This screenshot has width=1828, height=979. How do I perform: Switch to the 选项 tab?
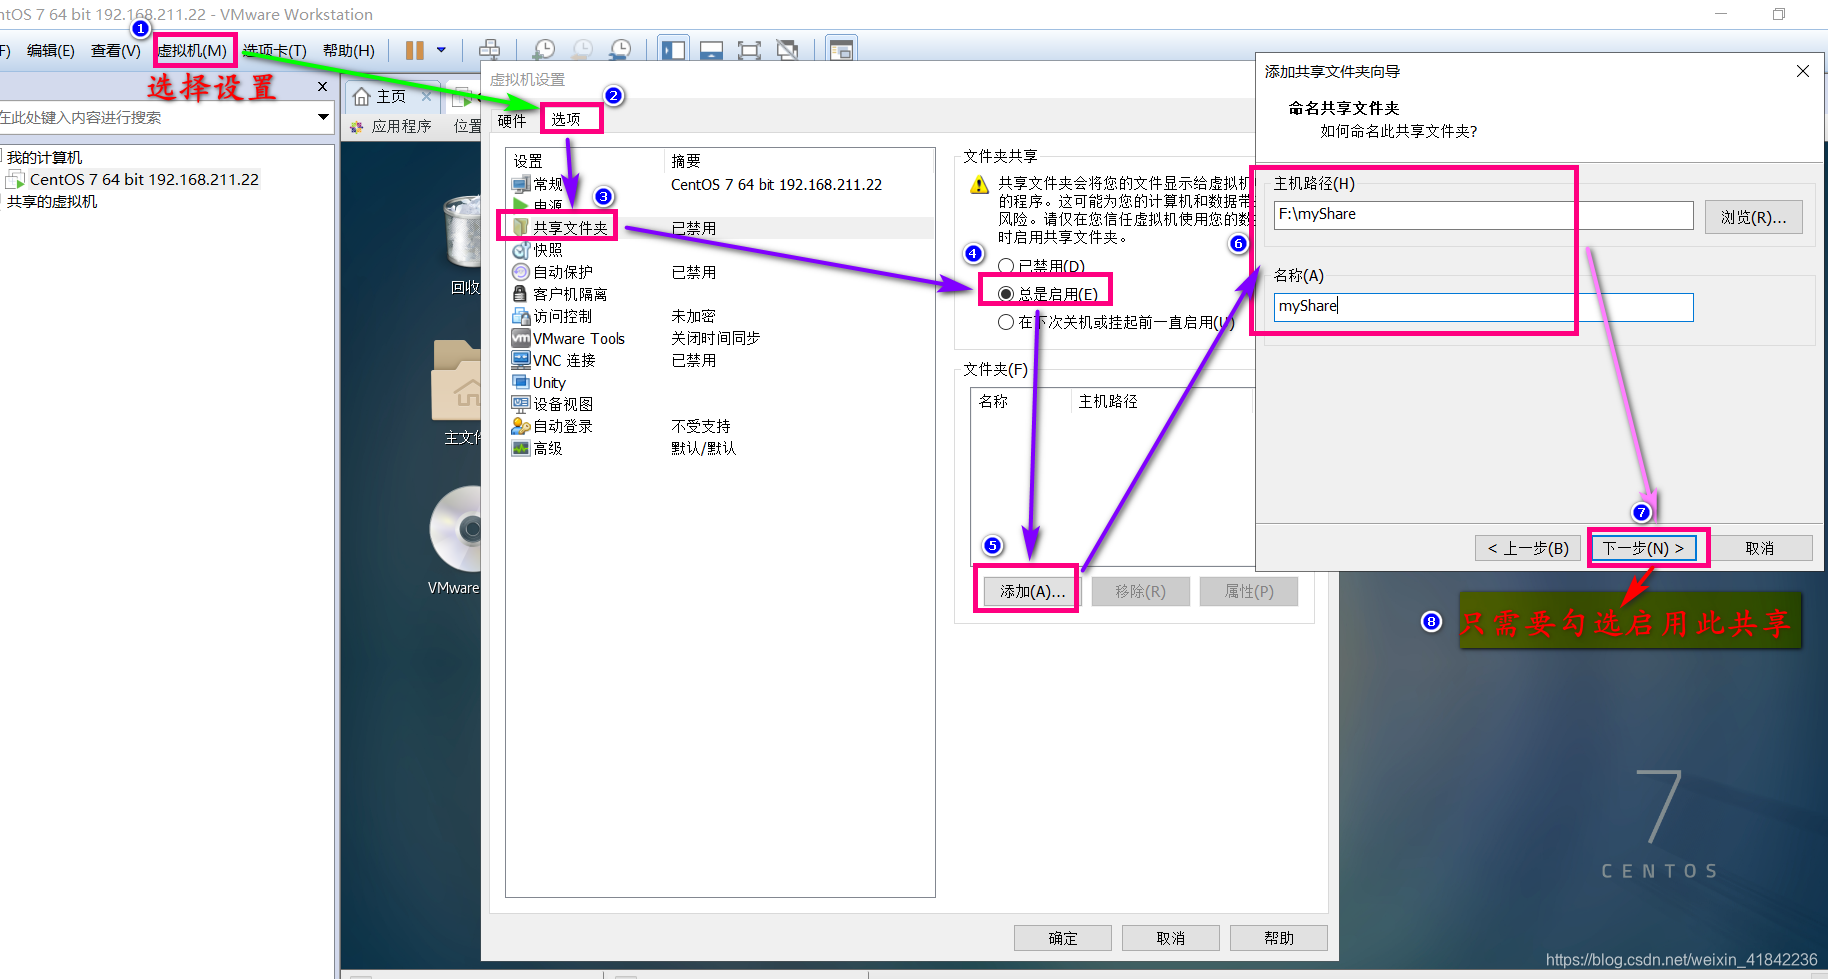(x=566, y=119)
